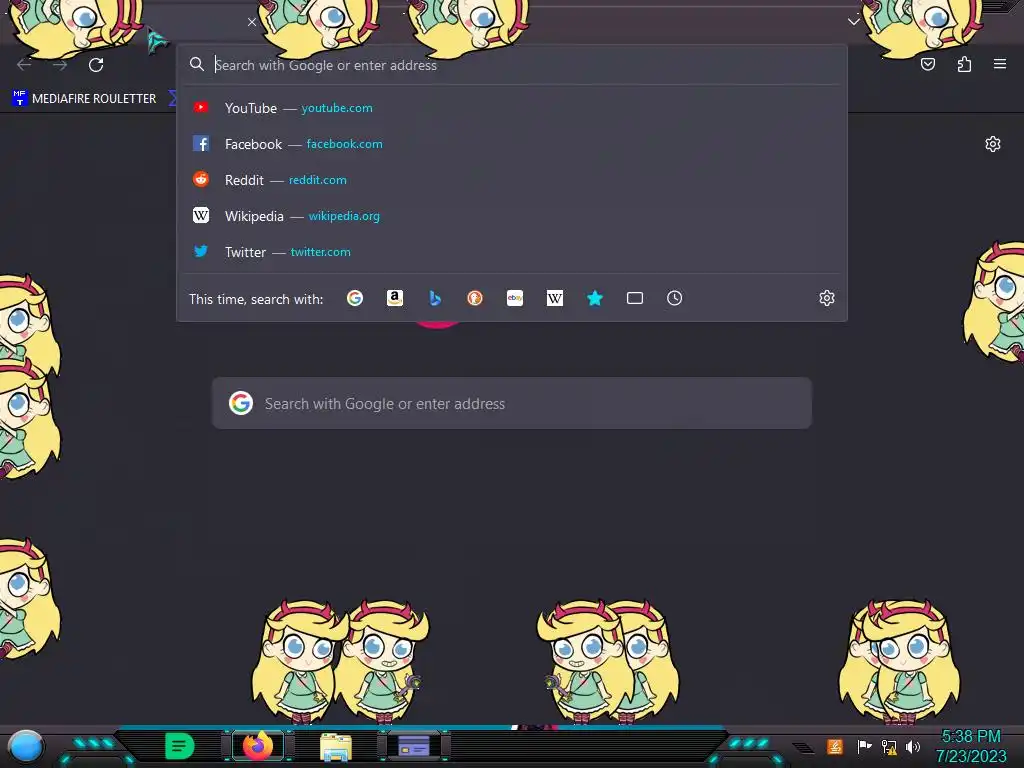Image resolution: width=1024 pixels, height=768 pixels.
Task: Open the Firefox hamburger menu
Action: (1000, 64)
